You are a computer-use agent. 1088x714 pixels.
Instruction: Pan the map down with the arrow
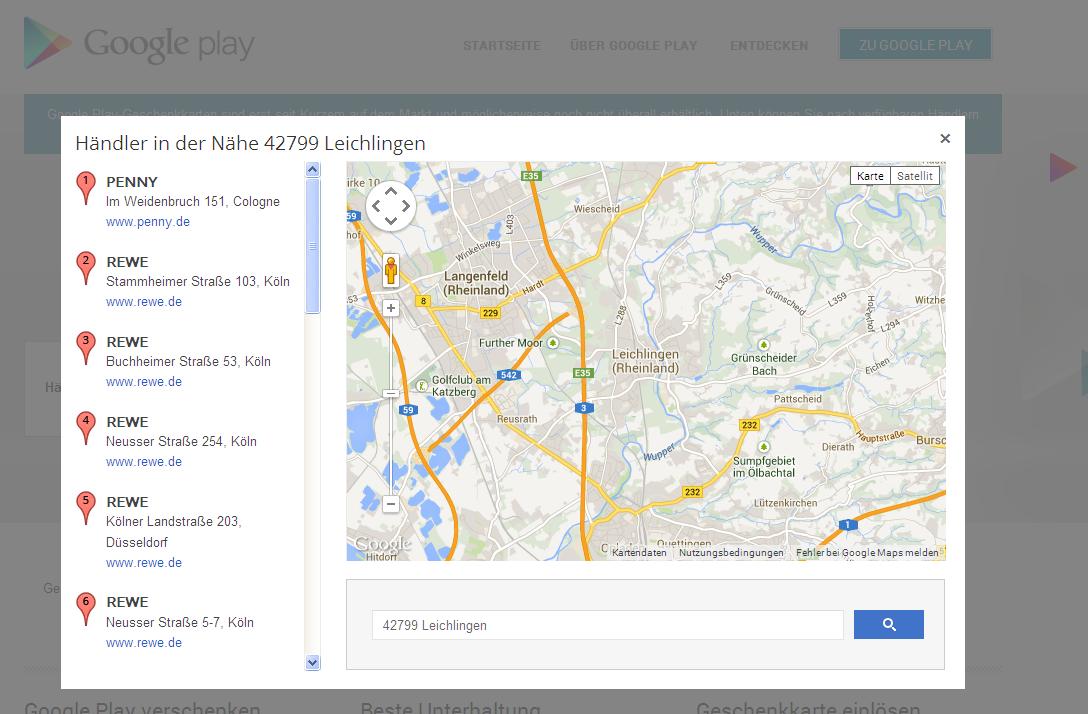pyautogui.click(x=391, y=221)
